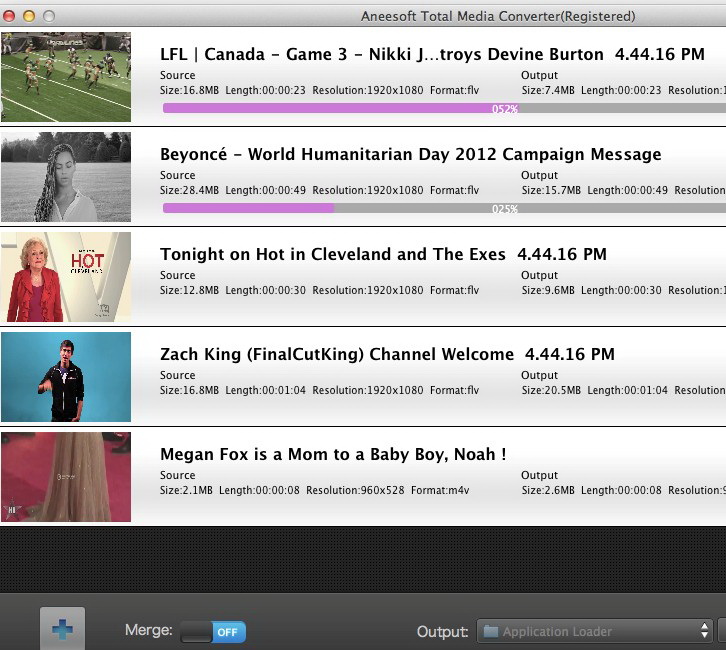Select the Beyoncé black-and-white video thumbnail

pos(66,177)
